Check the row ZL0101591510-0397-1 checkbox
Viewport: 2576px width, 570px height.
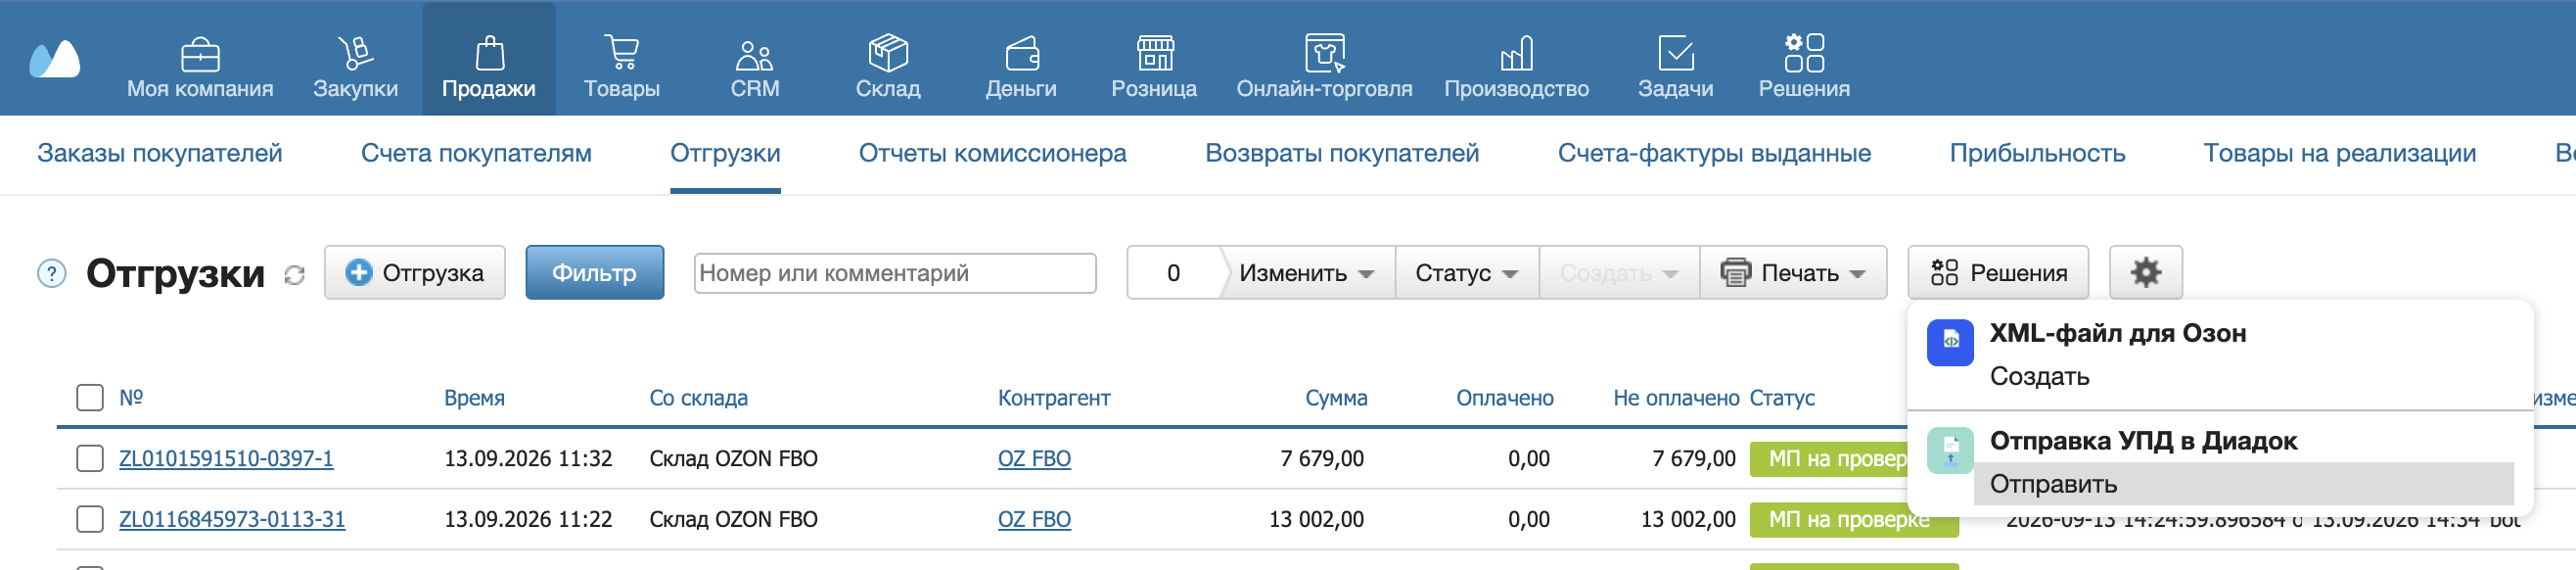90,458
